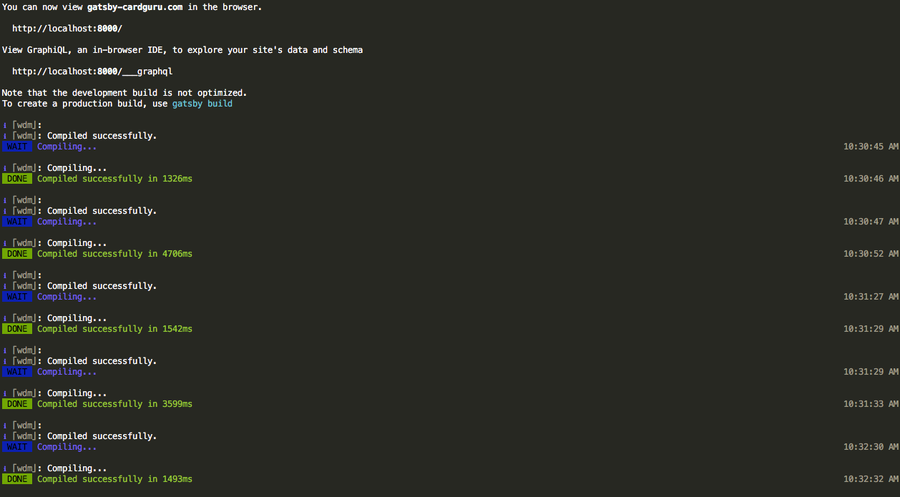
Task: Click the DONE badge for 1326ms compile
Action: click(17, 178)
